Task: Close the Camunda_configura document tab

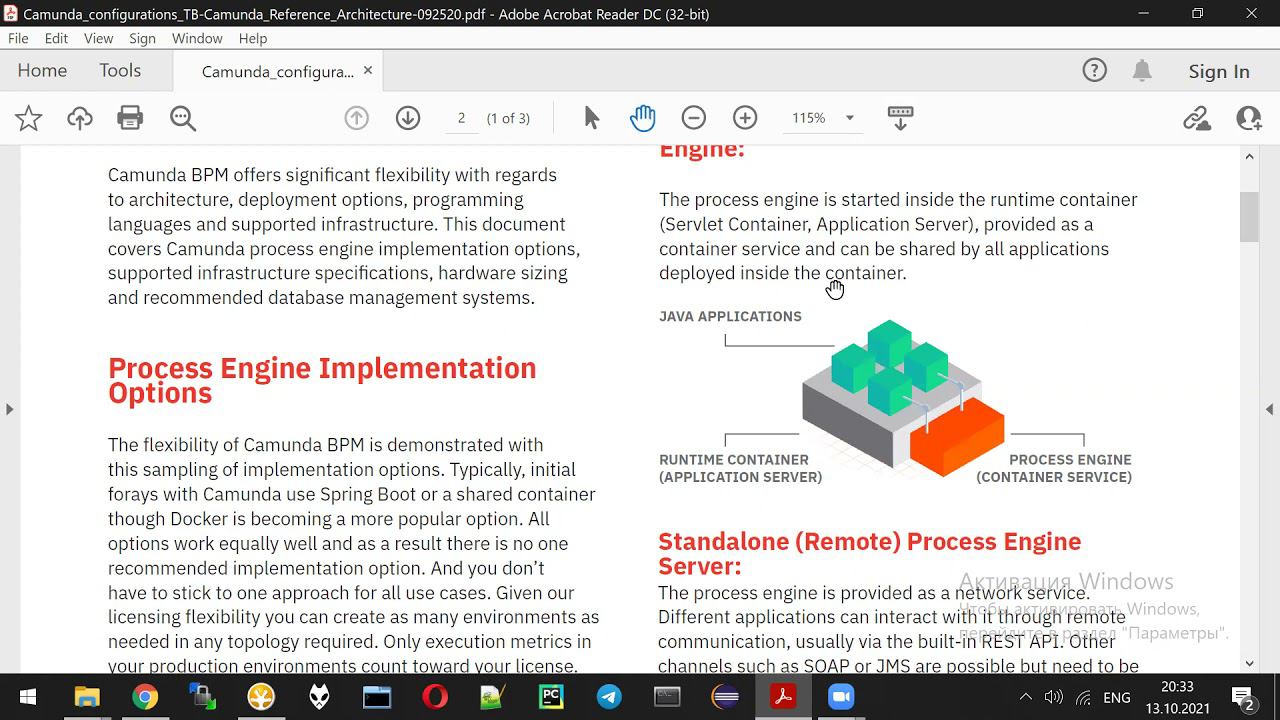Action: 368,71
